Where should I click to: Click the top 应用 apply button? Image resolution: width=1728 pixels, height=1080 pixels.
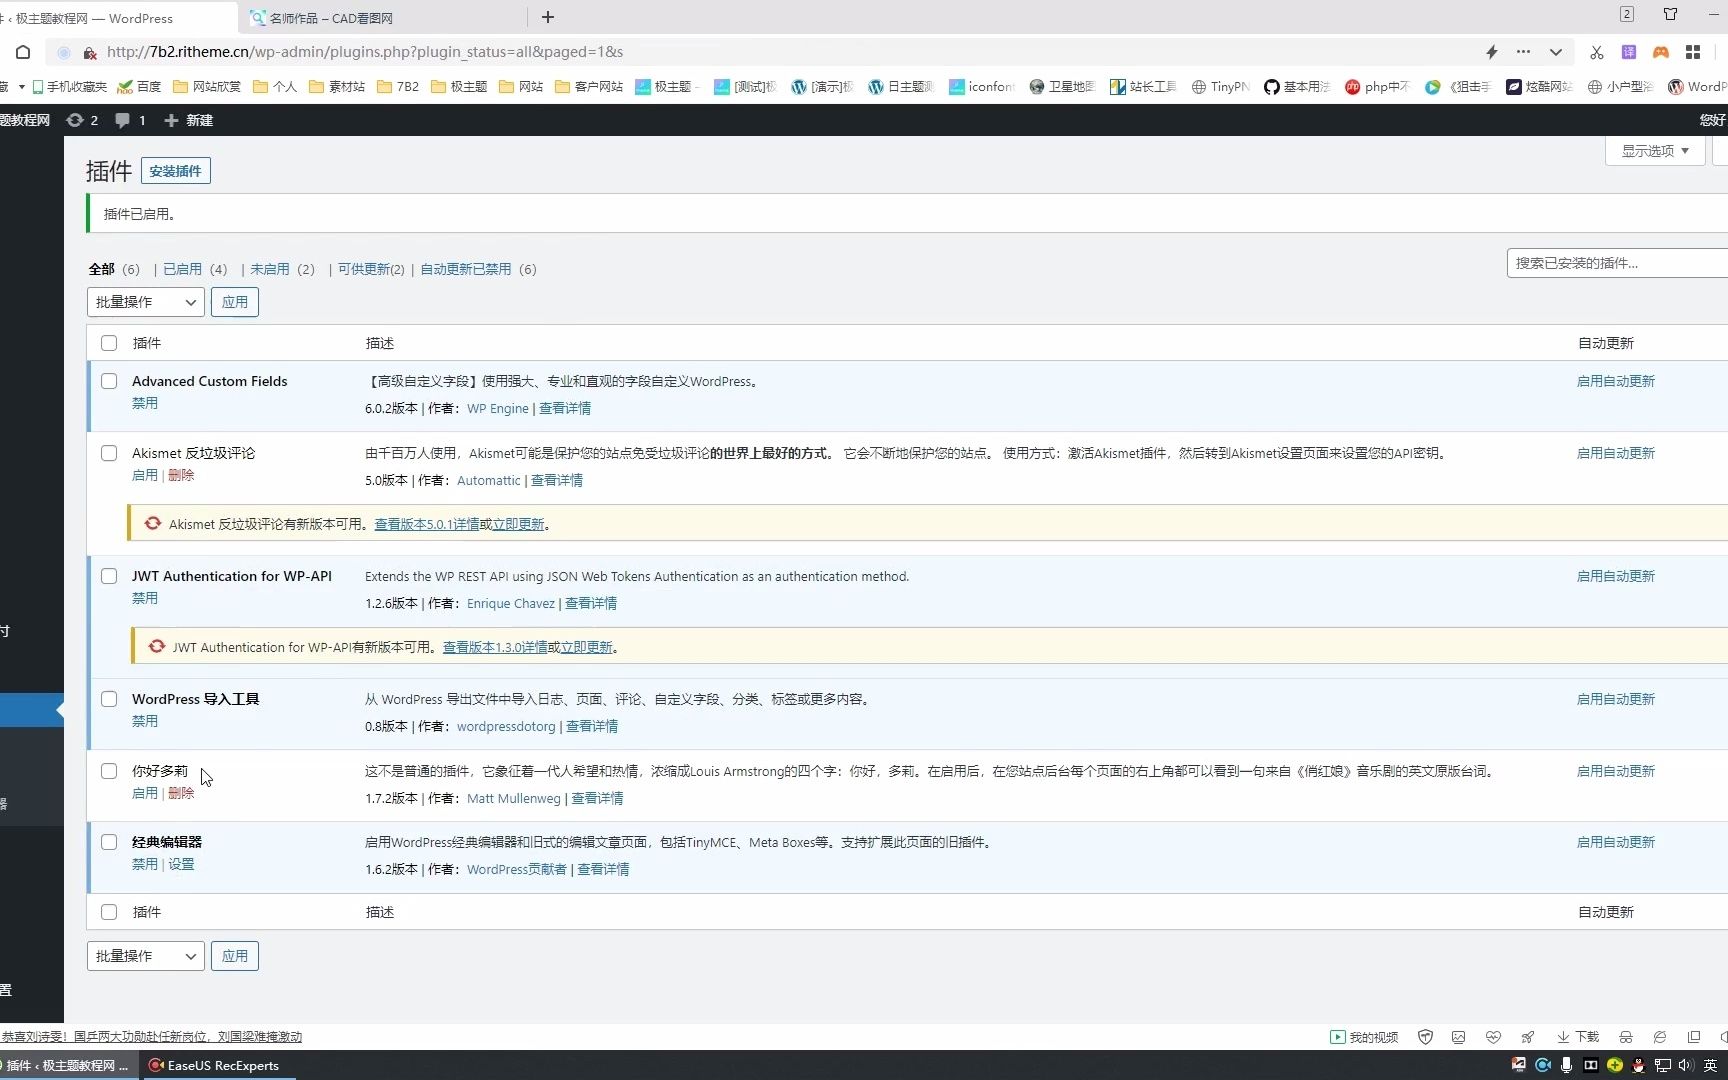(235, 302)
